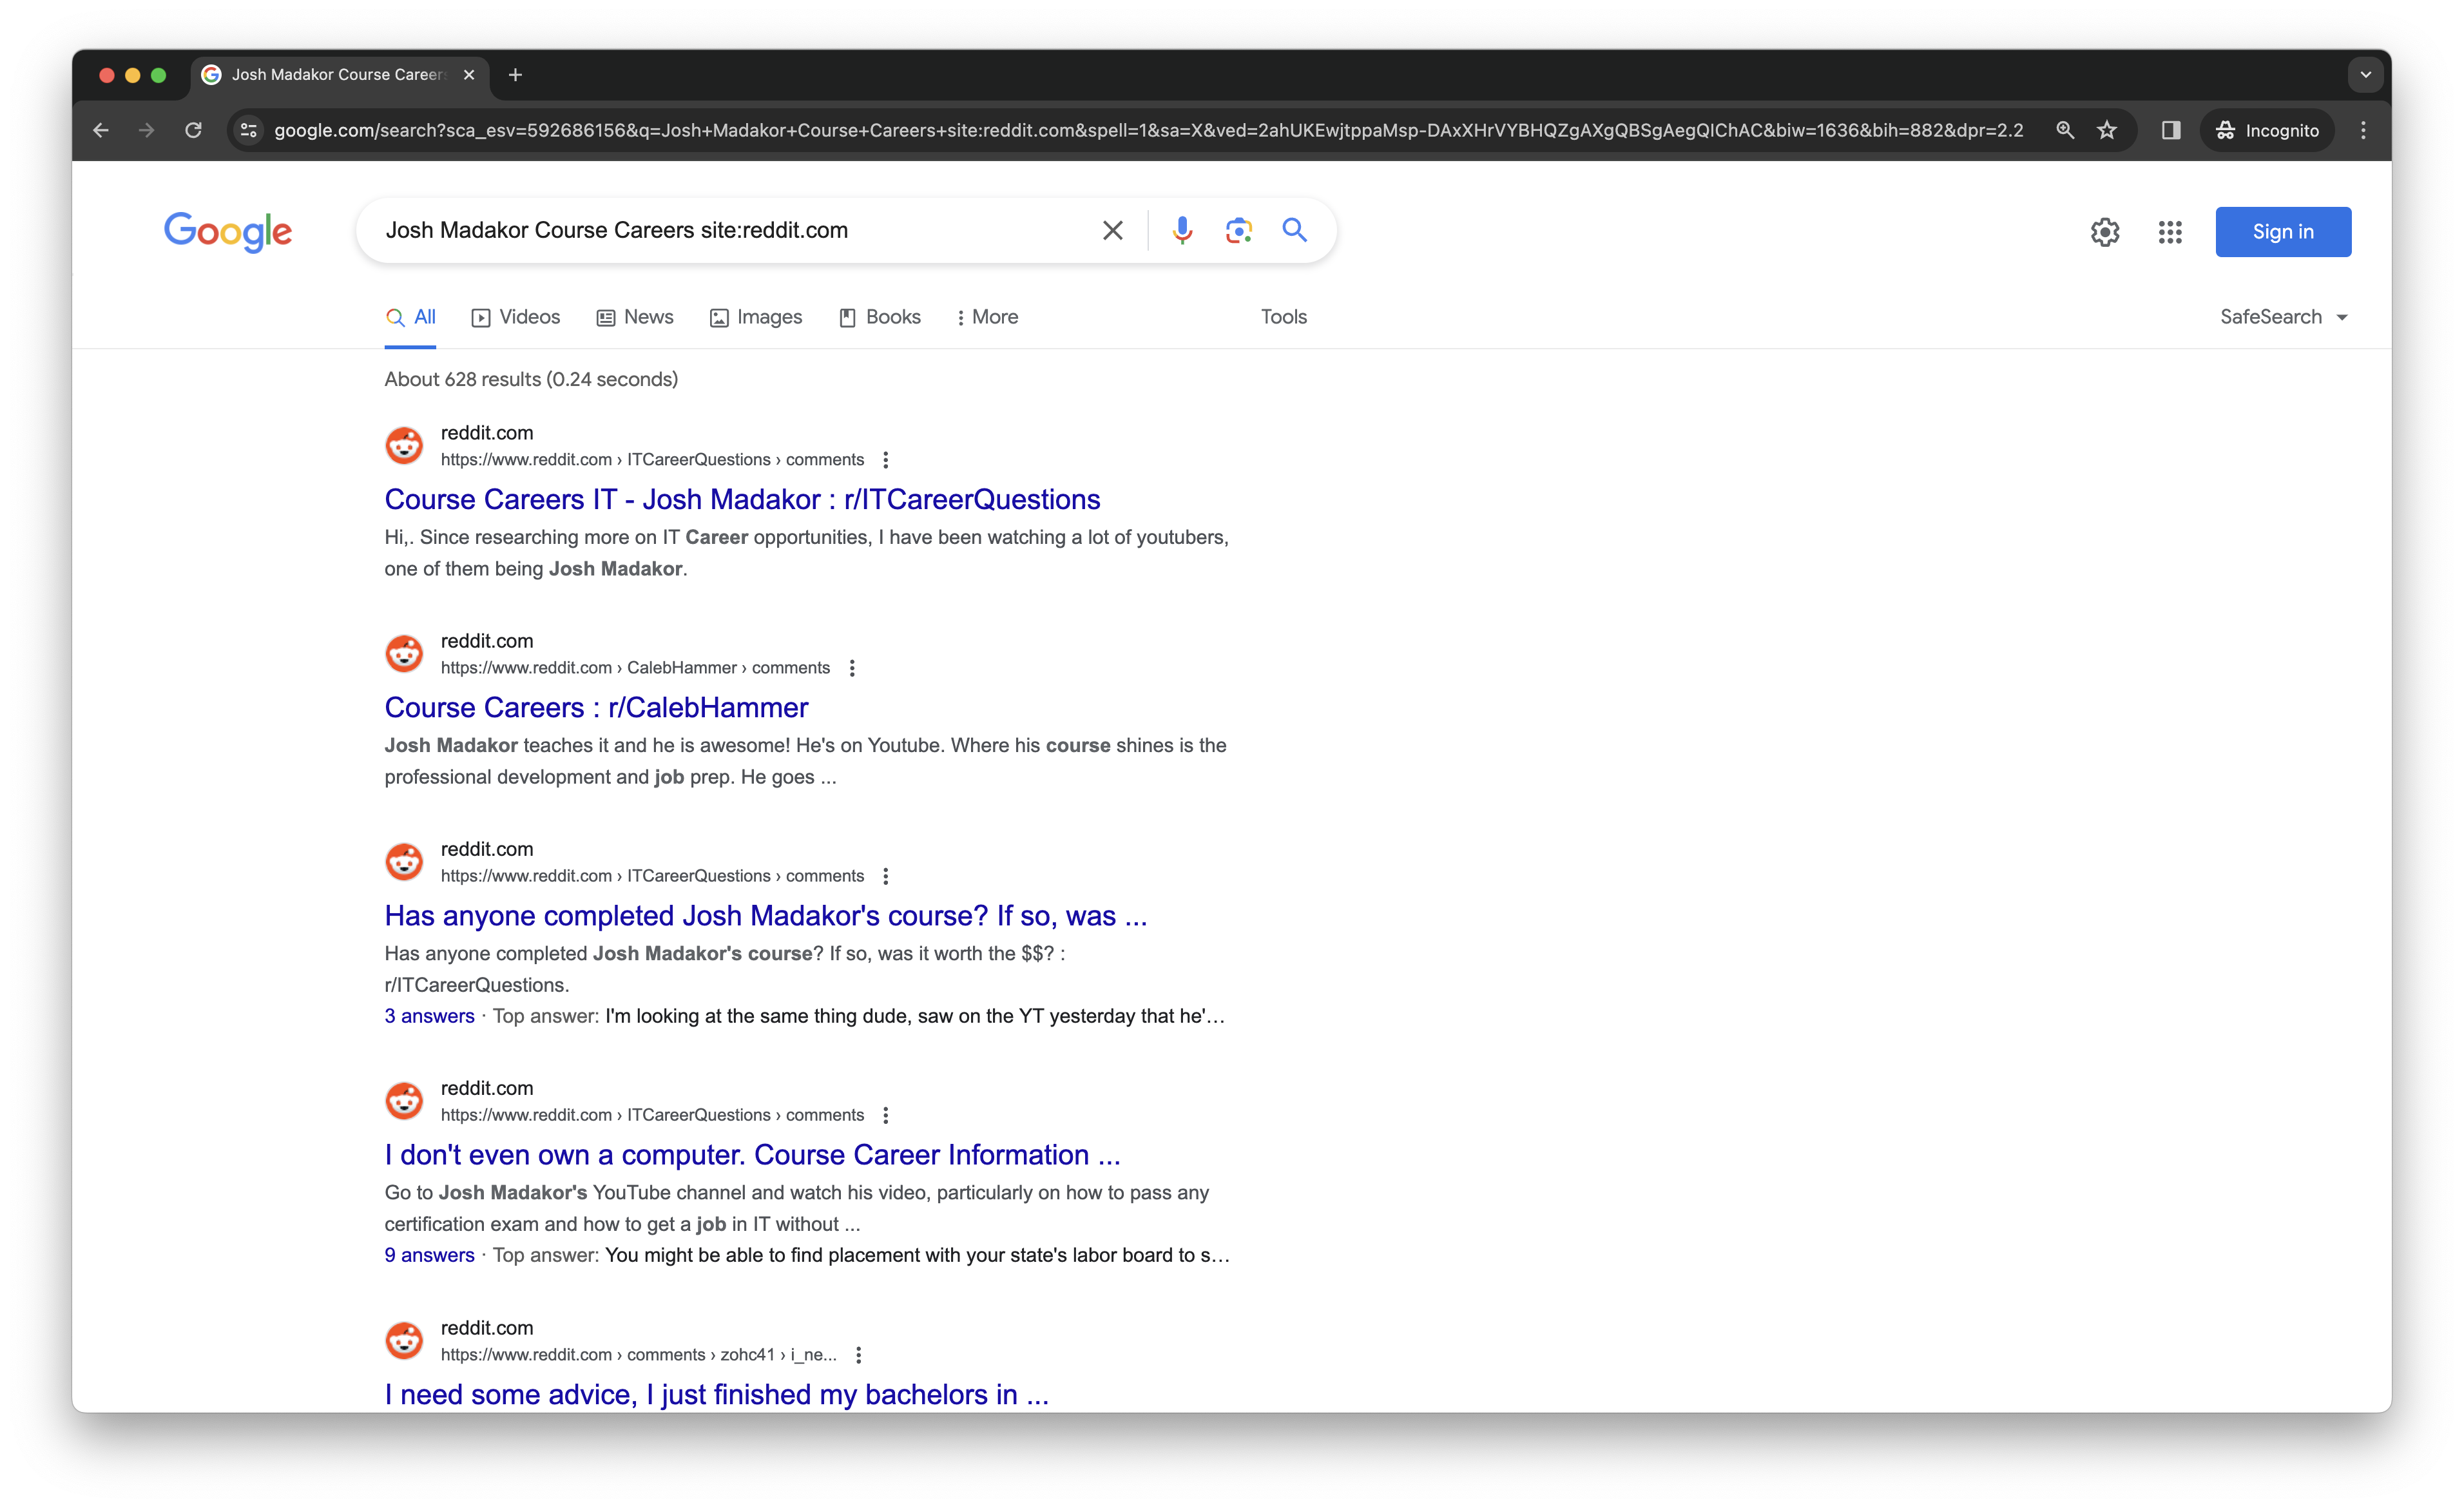Click the blue search magnifier button

click(1294, 230)
